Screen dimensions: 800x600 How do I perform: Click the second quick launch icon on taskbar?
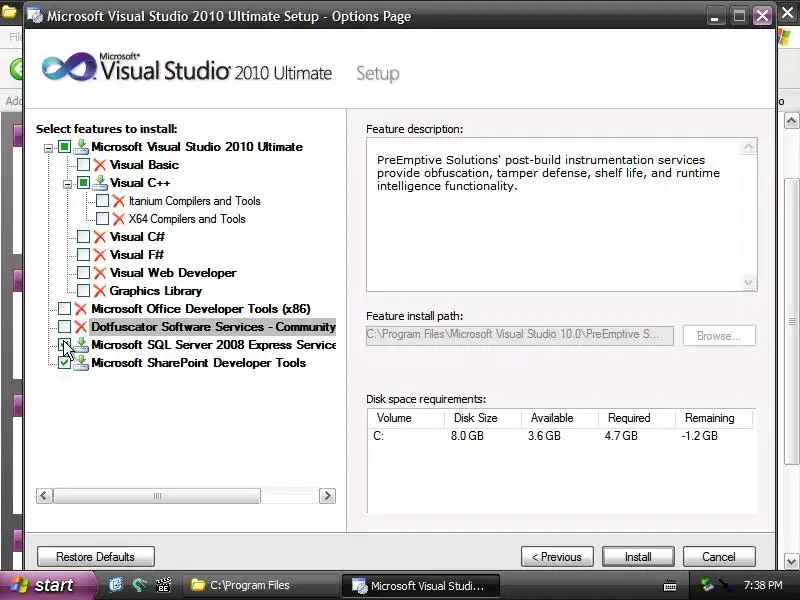click(x=139, y=585)
